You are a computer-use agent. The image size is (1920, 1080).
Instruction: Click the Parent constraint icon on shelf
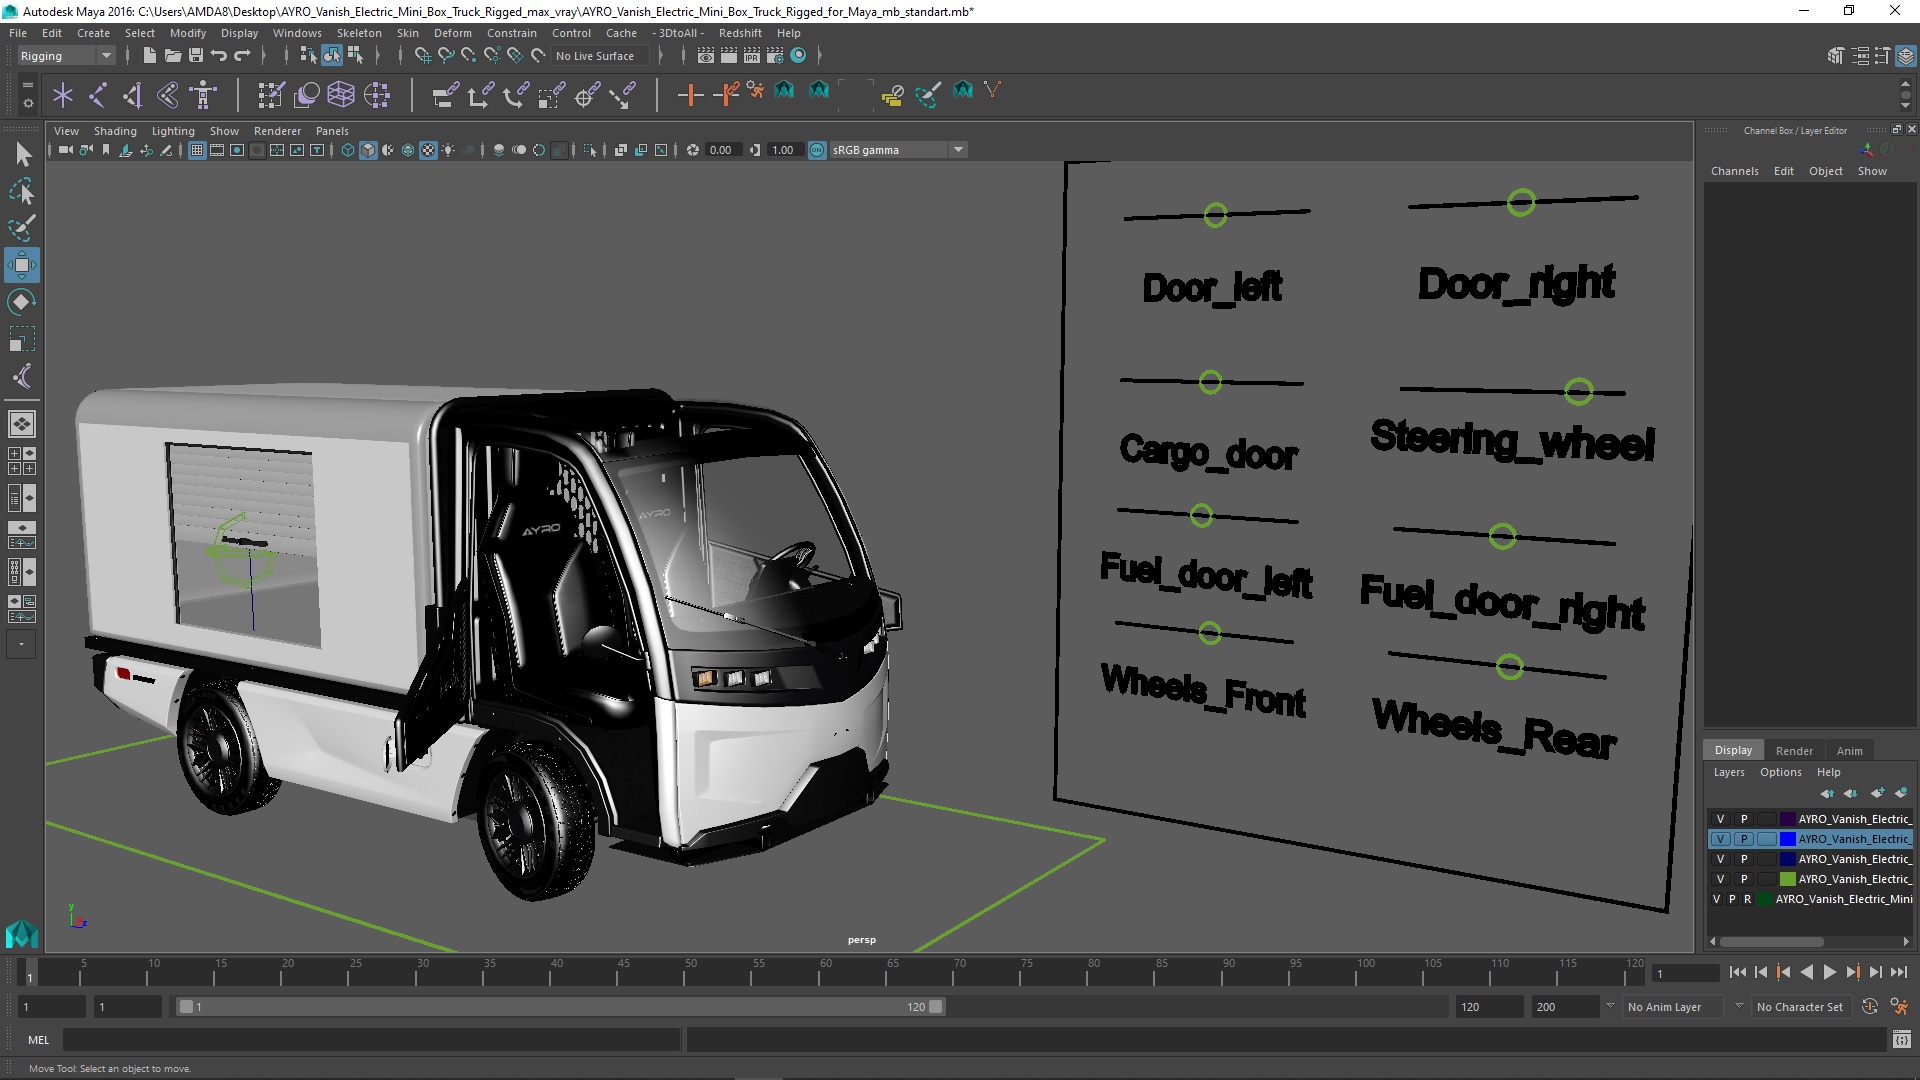click(x=445, y=95)
